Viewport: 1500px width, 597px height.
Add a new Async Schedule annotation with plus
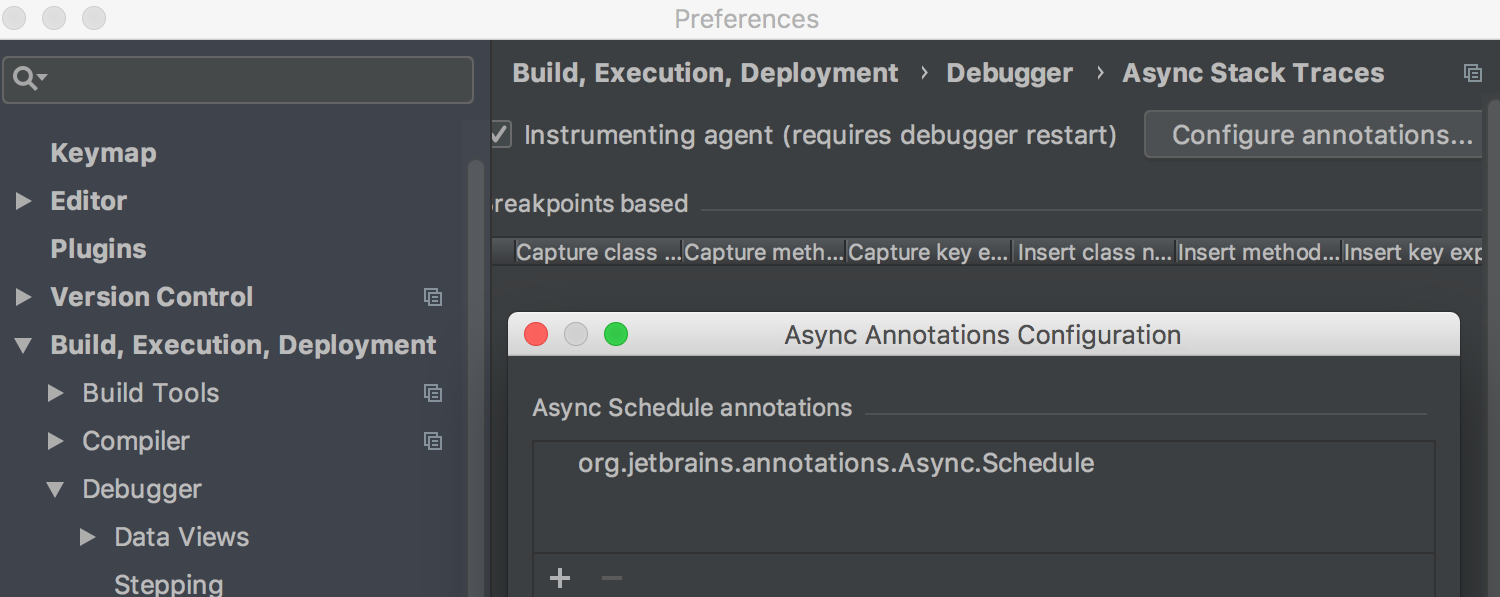(560, 578)
